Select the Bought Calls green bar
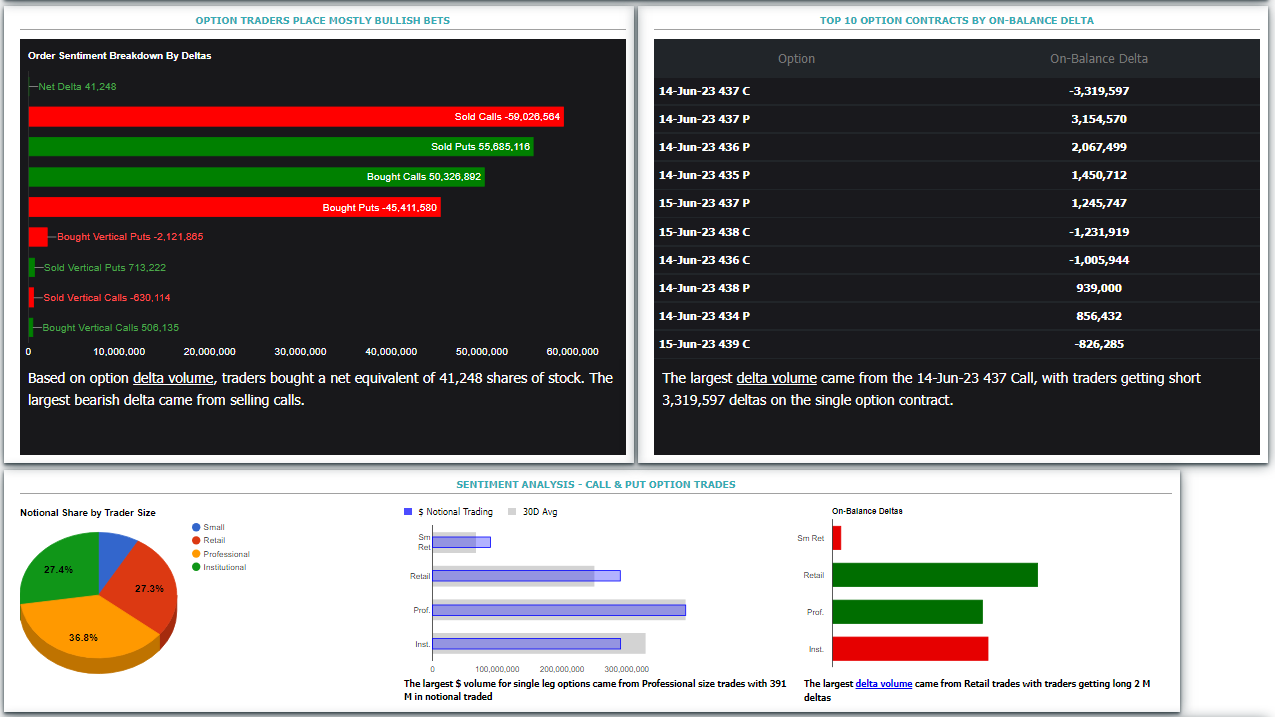Screen dimensions: 1275x717 coord(256,177)
